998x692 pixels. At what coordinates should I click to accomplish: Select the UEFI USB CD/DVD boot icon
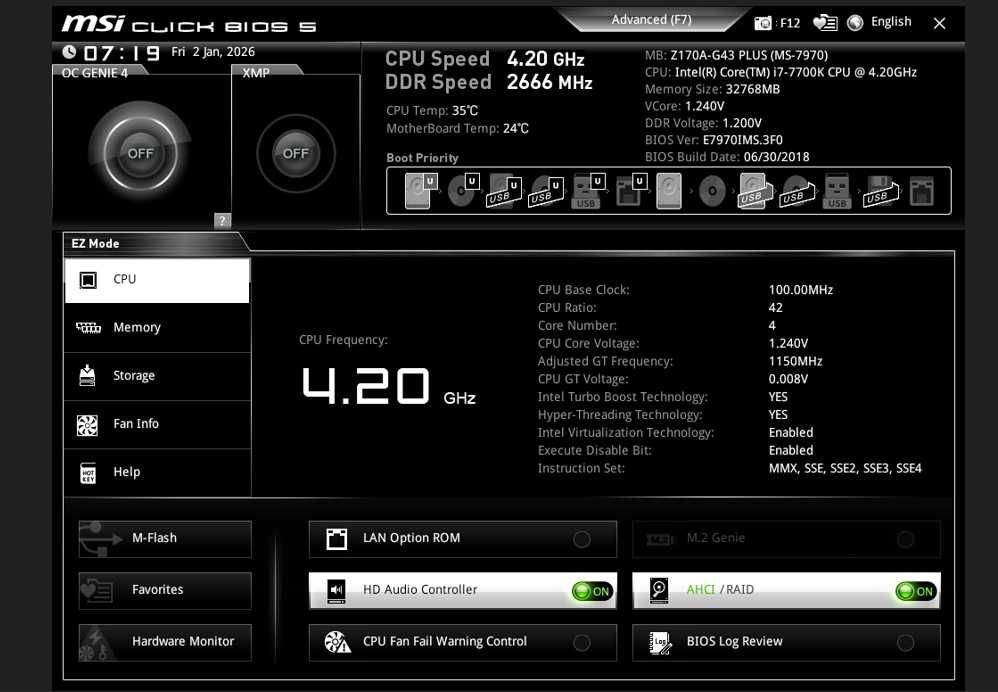(x=546, y=192)
